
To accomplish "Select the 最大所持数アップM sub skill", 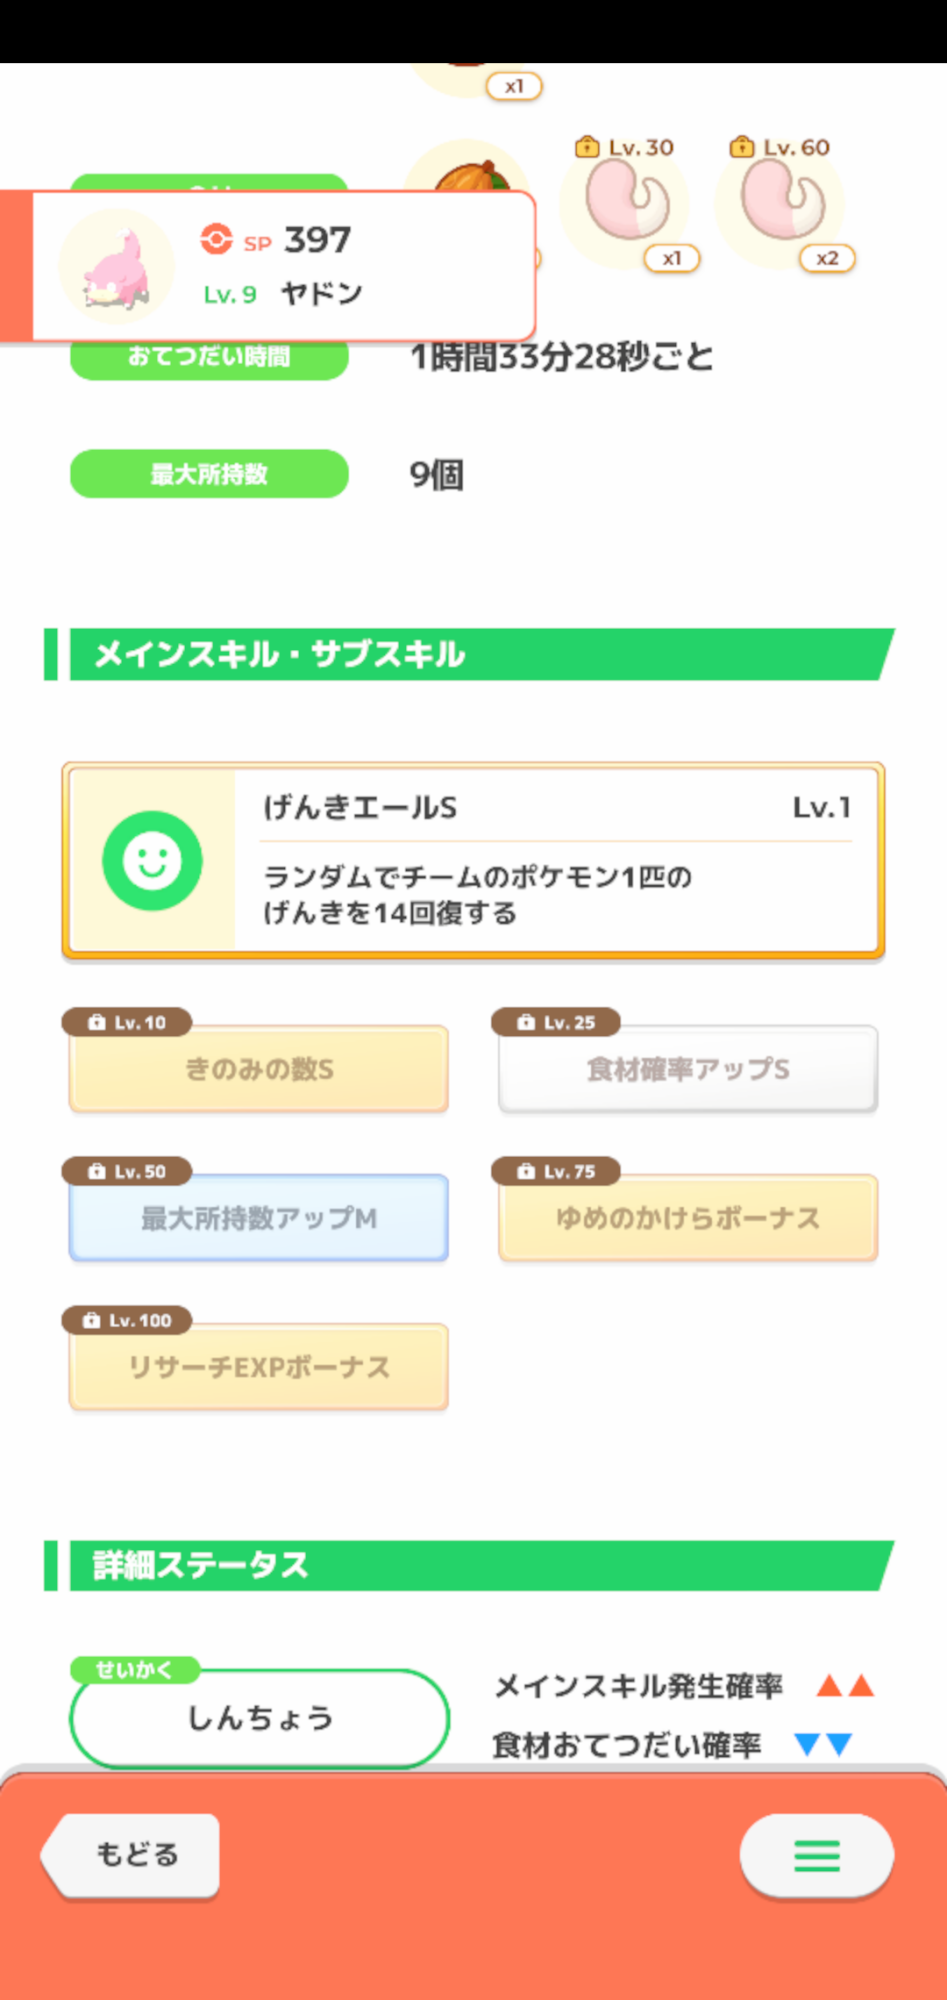I will [259, 1218].
